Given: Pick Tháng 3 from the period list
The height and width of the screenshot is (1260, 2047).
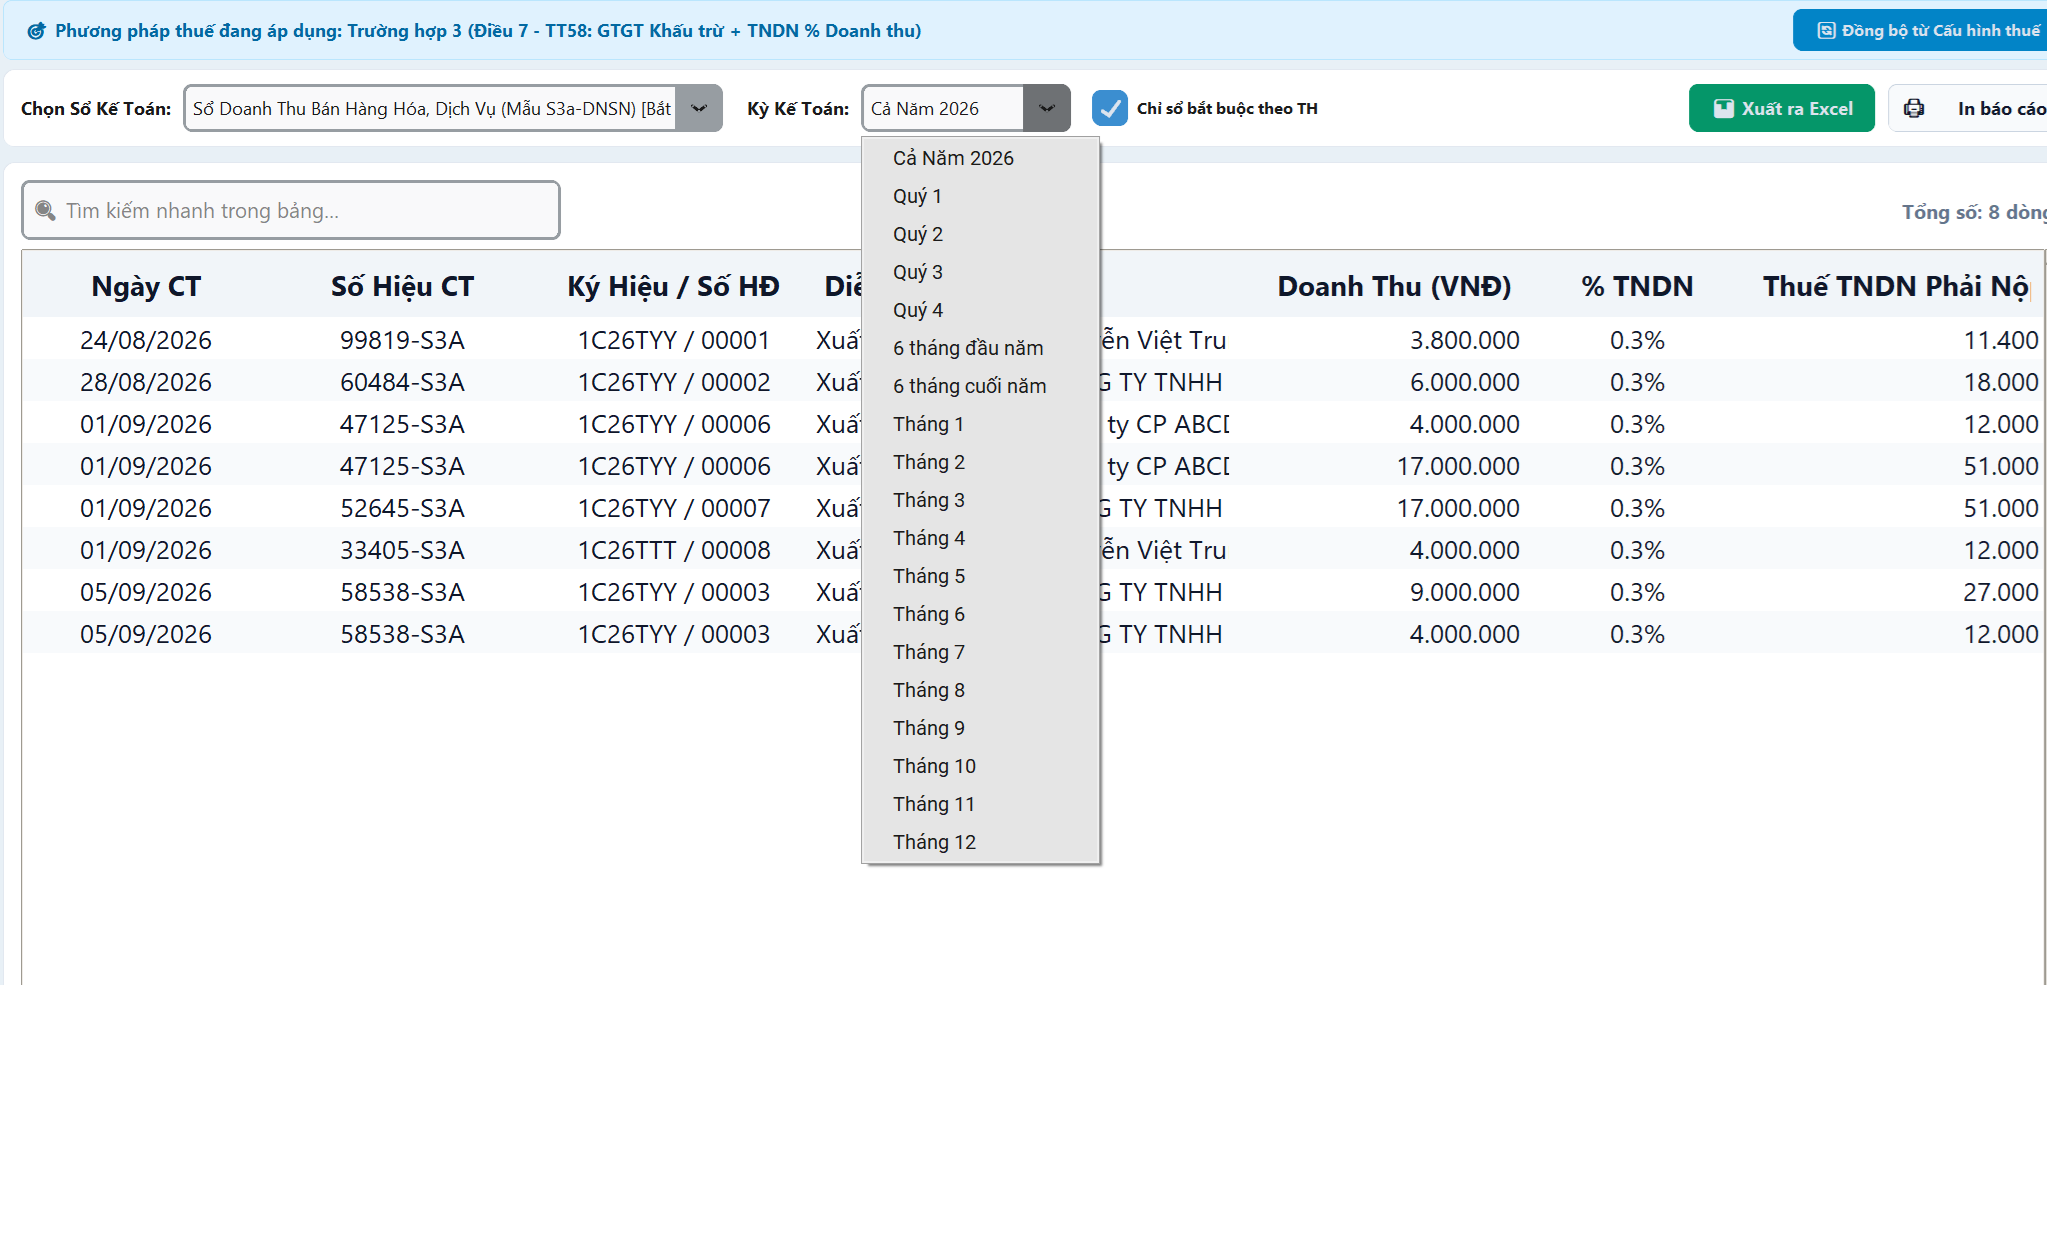Looking at the screenshot, I should (x=980, y=500).
